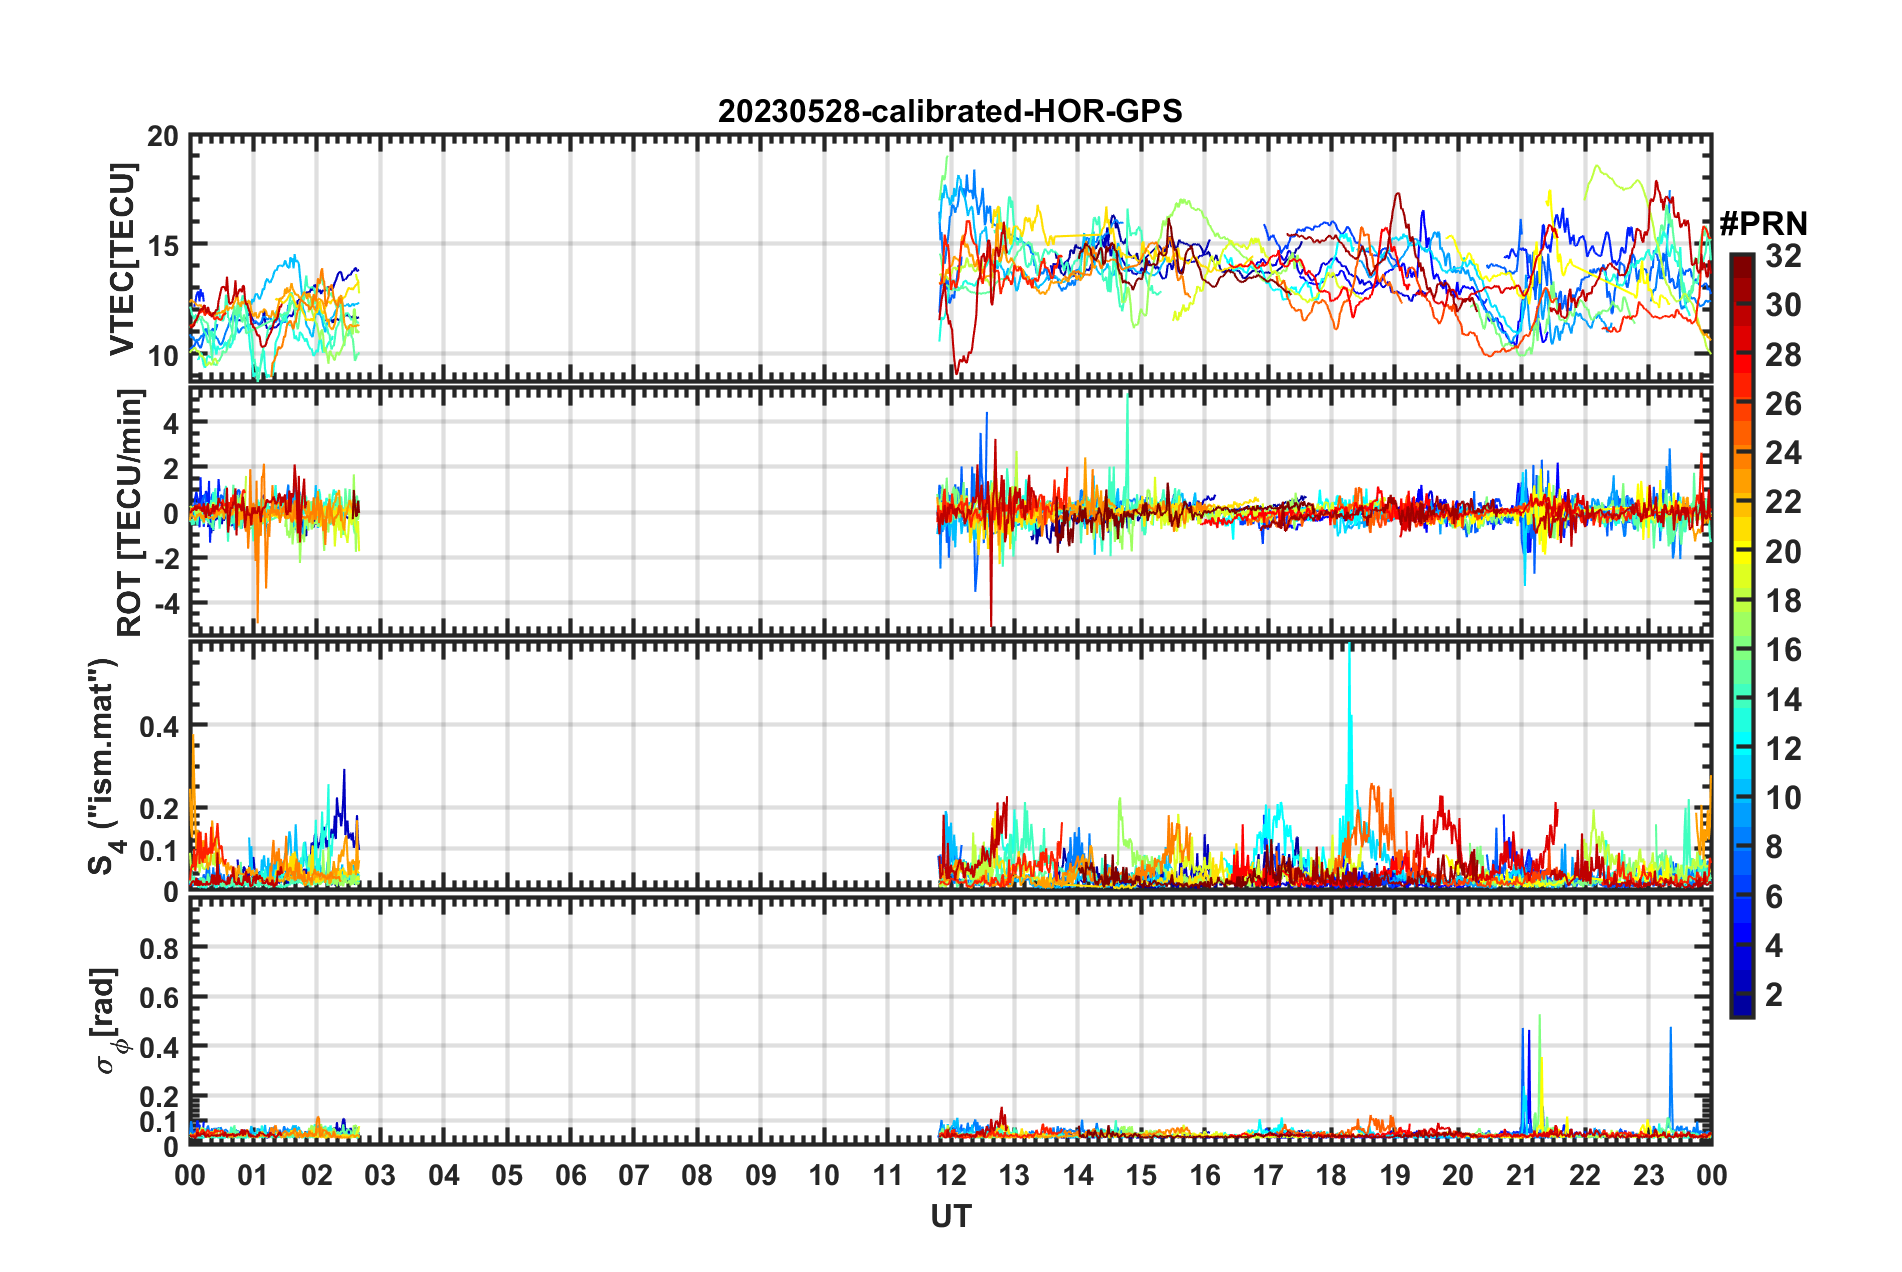Screen dimensions: 1902x1272
Task: Click UT axis tick label 18
Action: pos(1331,1175)
